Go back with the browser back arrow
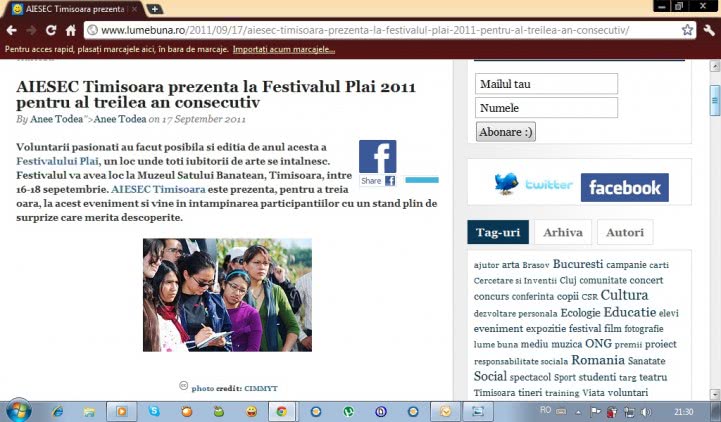The image size is (721, 422). [12, 30]
